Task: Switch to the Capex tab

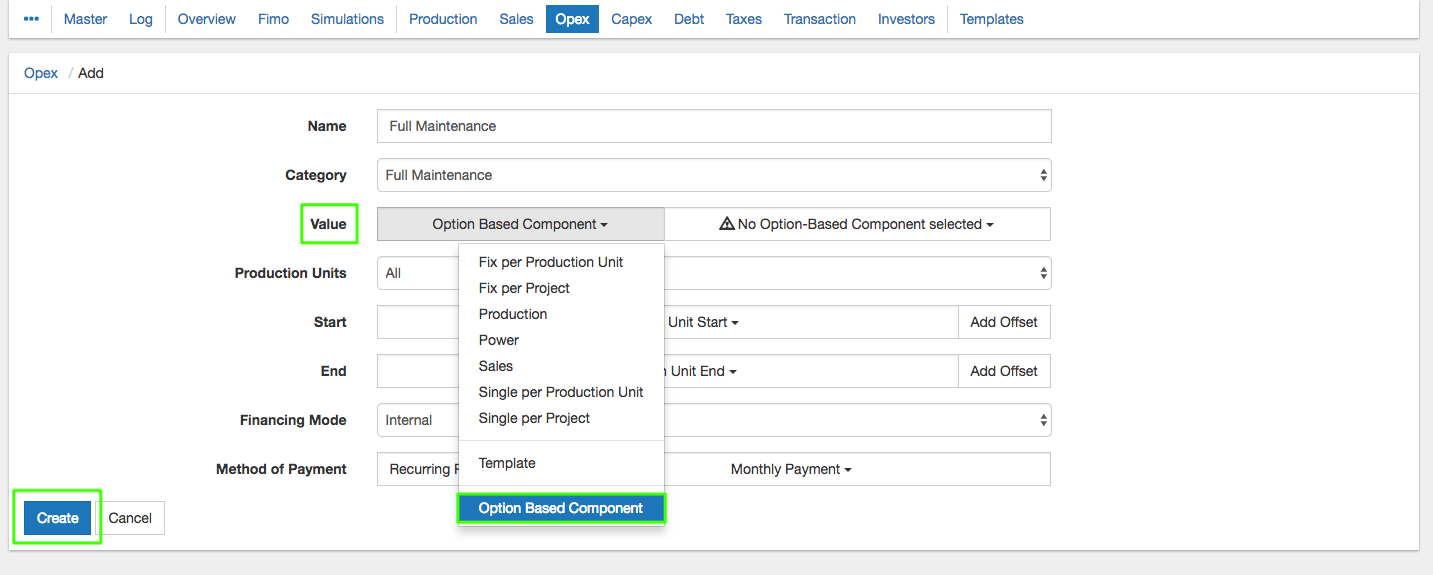Action: [x=632, y=19]
